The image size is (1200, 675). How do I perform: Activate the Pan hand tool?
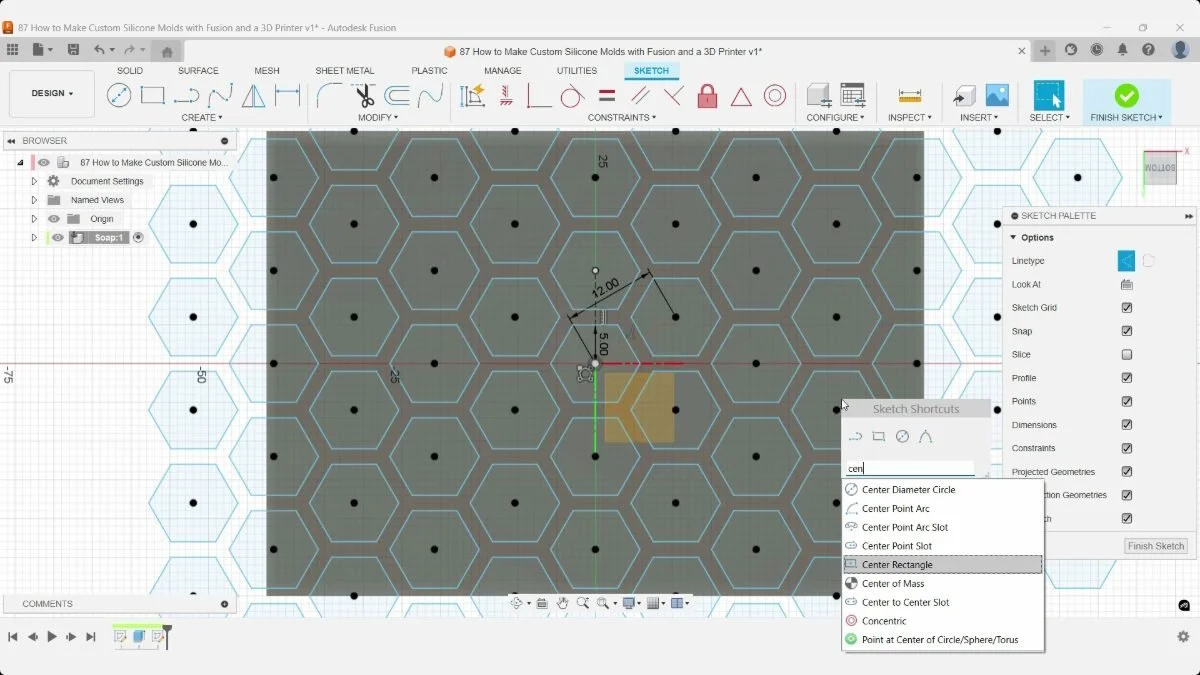(x=563, y=603)
